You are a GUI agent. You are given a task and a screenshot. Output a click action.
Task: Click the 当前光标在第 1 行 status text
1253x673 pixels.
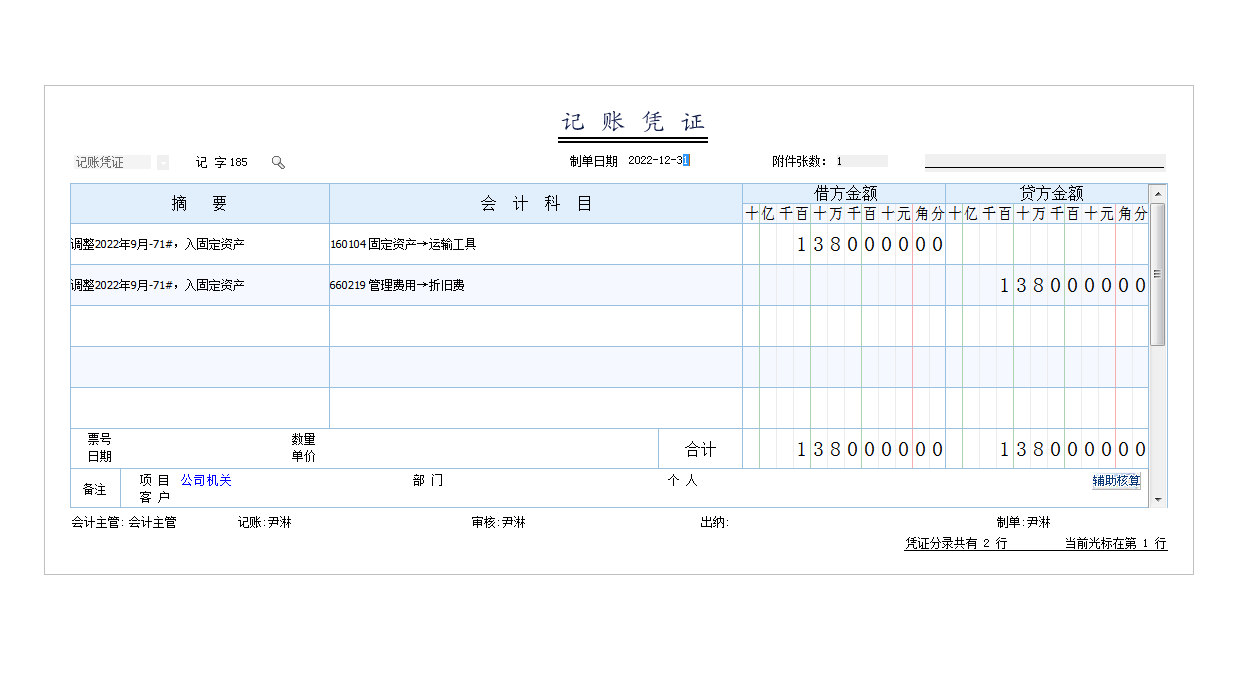pos(1115,544)
